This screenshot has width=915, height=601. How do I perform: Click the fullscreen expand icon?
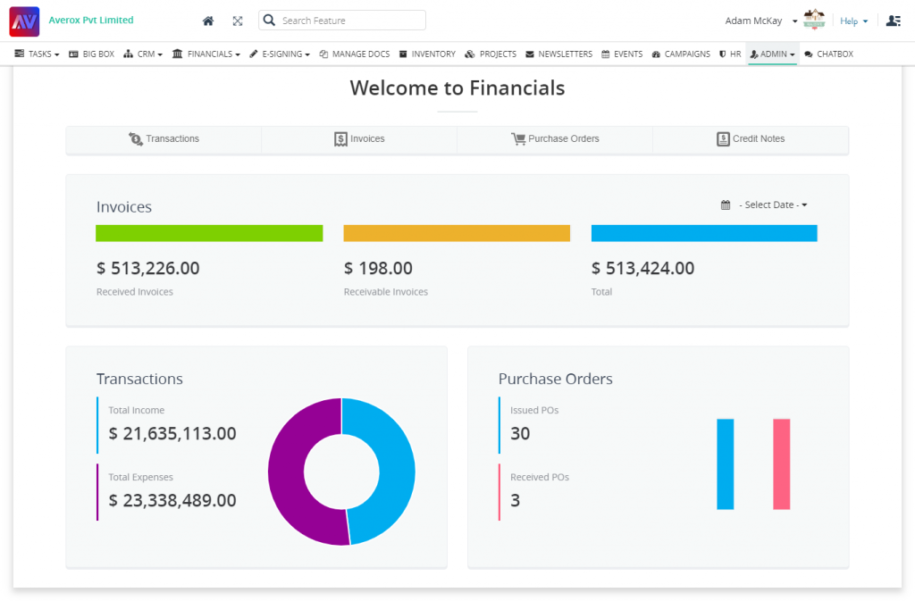click(x=237, y=20)
